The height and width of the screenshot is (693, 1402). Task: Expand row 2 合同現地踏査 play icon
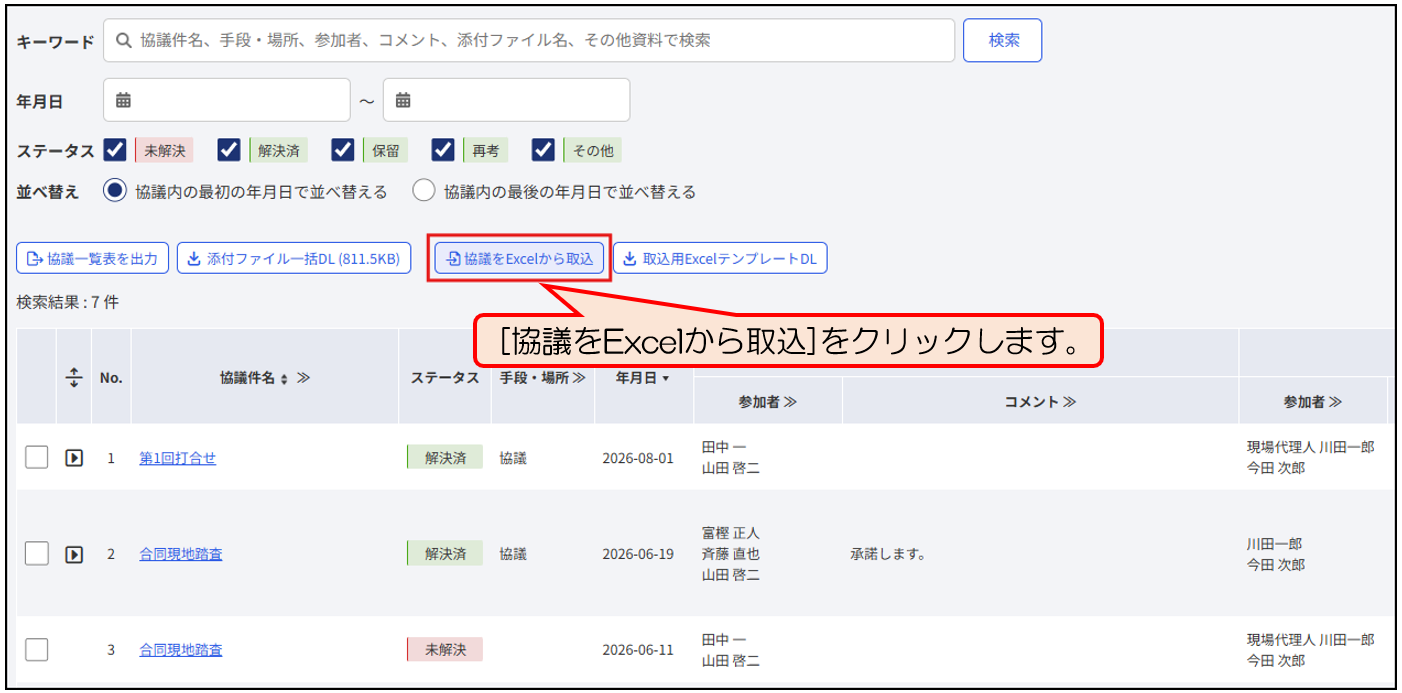click(74, 554)
